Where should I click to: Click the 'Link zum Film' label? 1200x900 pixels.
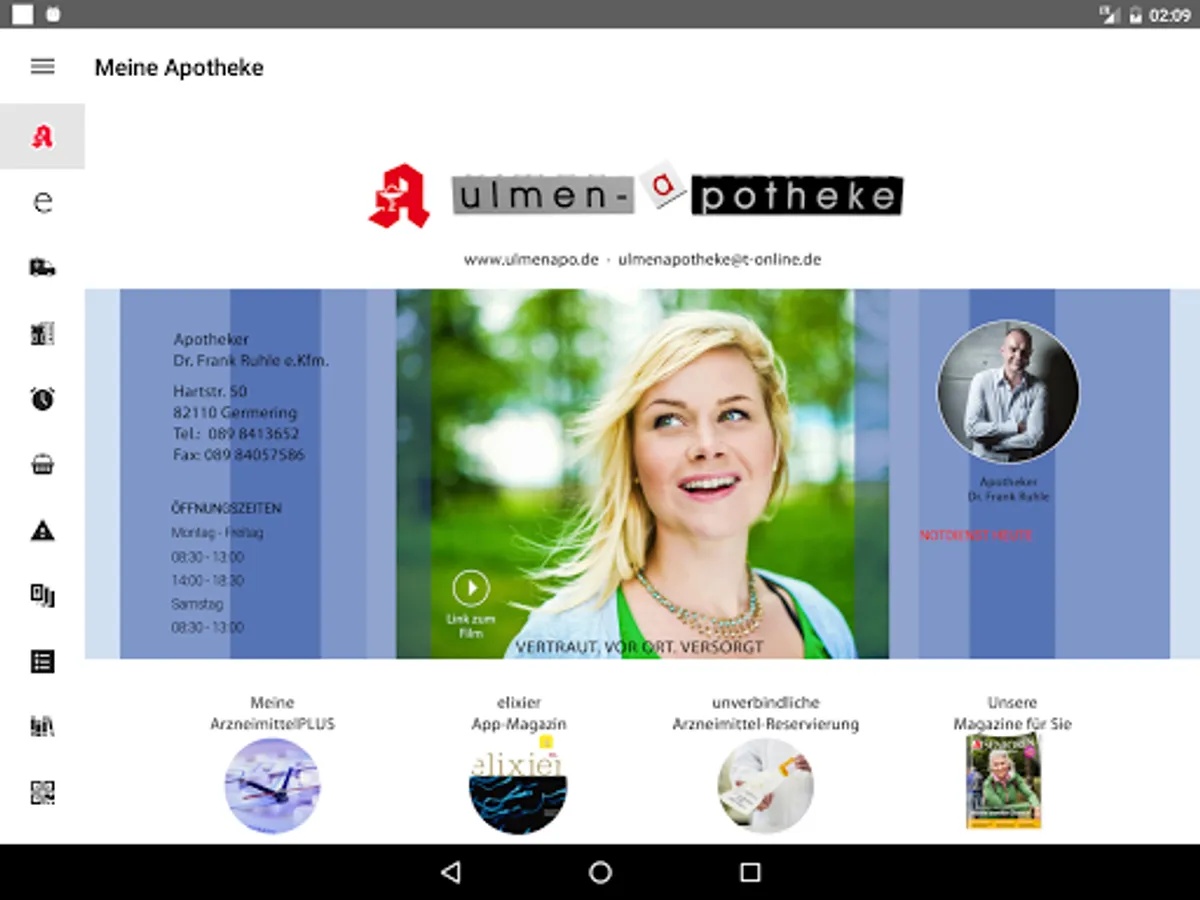[471, 626]
